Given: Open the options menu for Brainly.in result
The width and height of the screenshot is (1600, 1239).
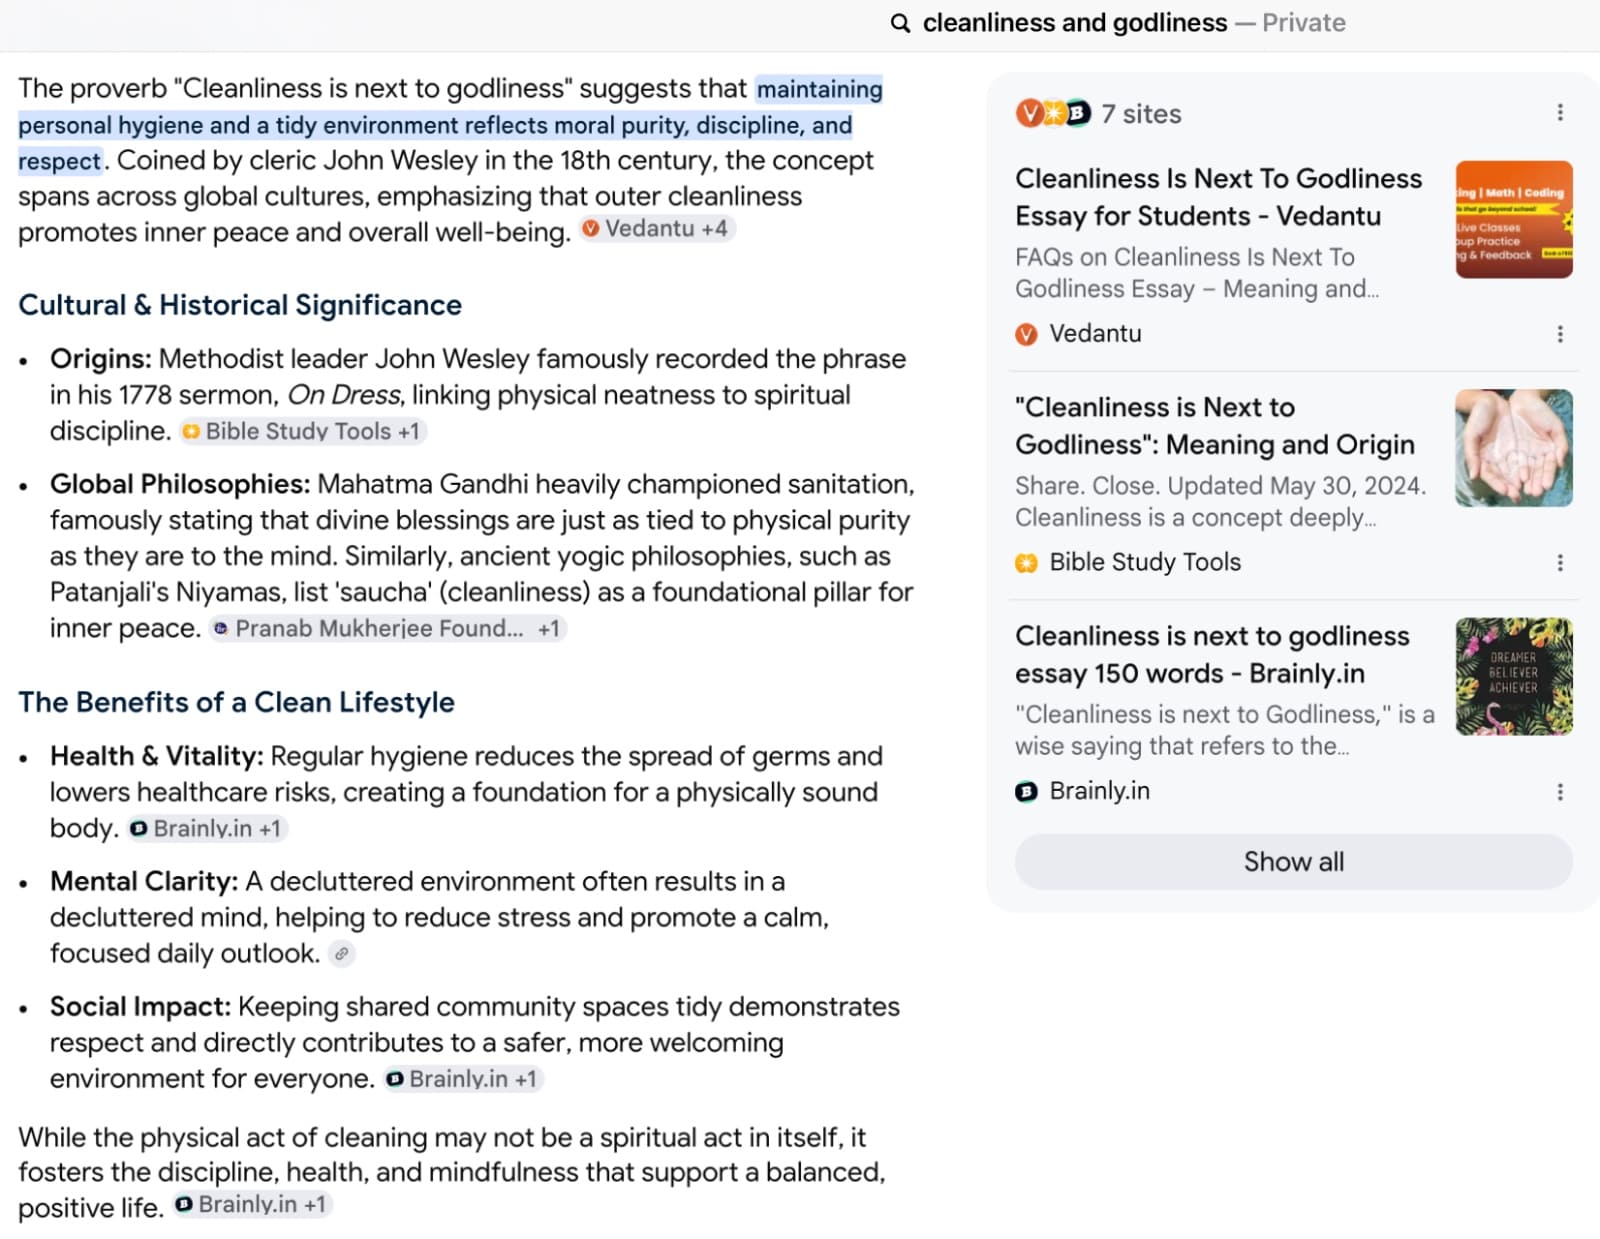Looking at the screenshot, I should [x=1560, y=792].
